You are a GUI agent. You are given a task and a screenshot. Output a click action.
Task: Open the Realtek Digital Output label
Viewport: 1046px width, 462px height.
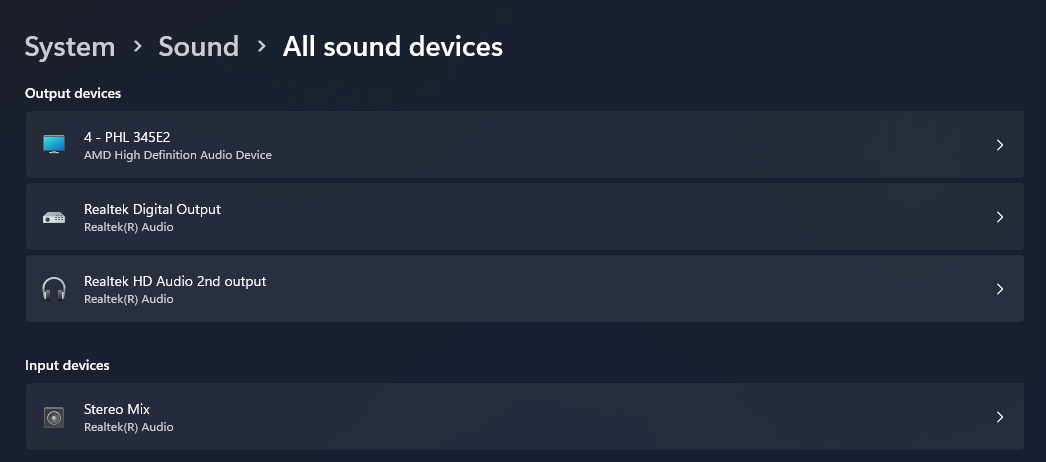pyautogui.click(x=152, y=209)
